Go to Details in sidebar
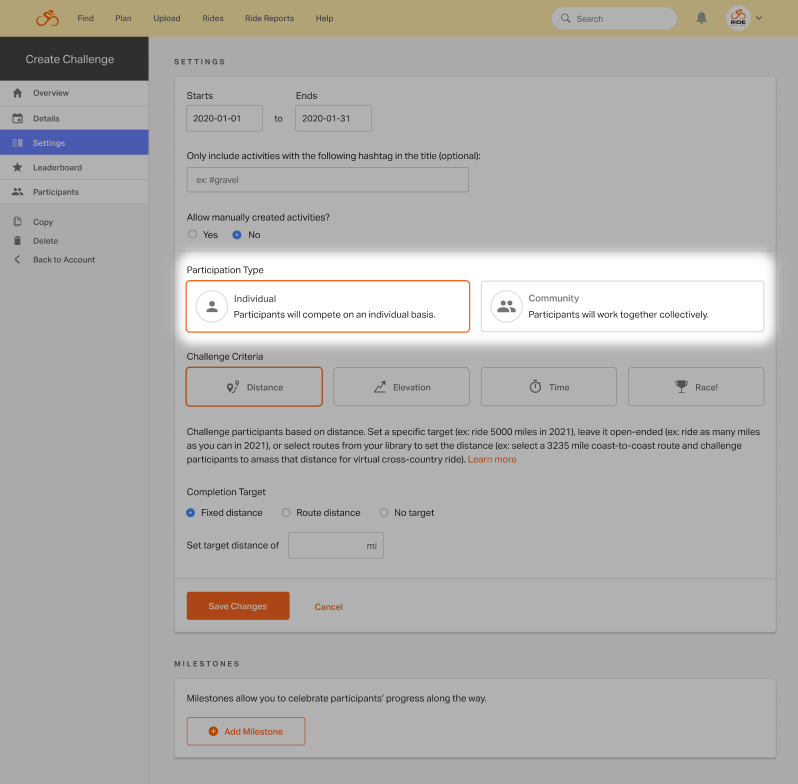 [x=74, y=118]
